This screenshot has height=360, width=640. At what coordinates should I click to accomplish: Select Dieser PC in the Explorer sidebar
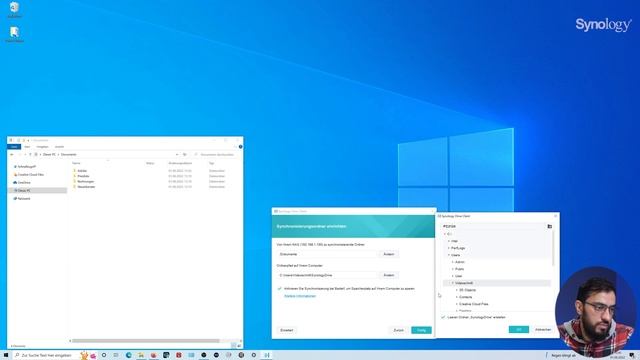pos(37,191)
